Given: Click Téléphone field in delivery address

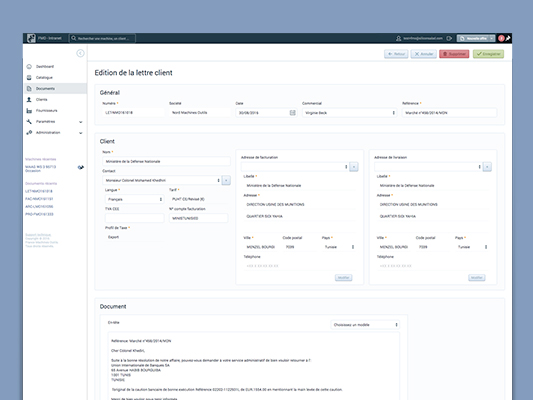Looking at the screenshot, I should (x=433, y=266).
